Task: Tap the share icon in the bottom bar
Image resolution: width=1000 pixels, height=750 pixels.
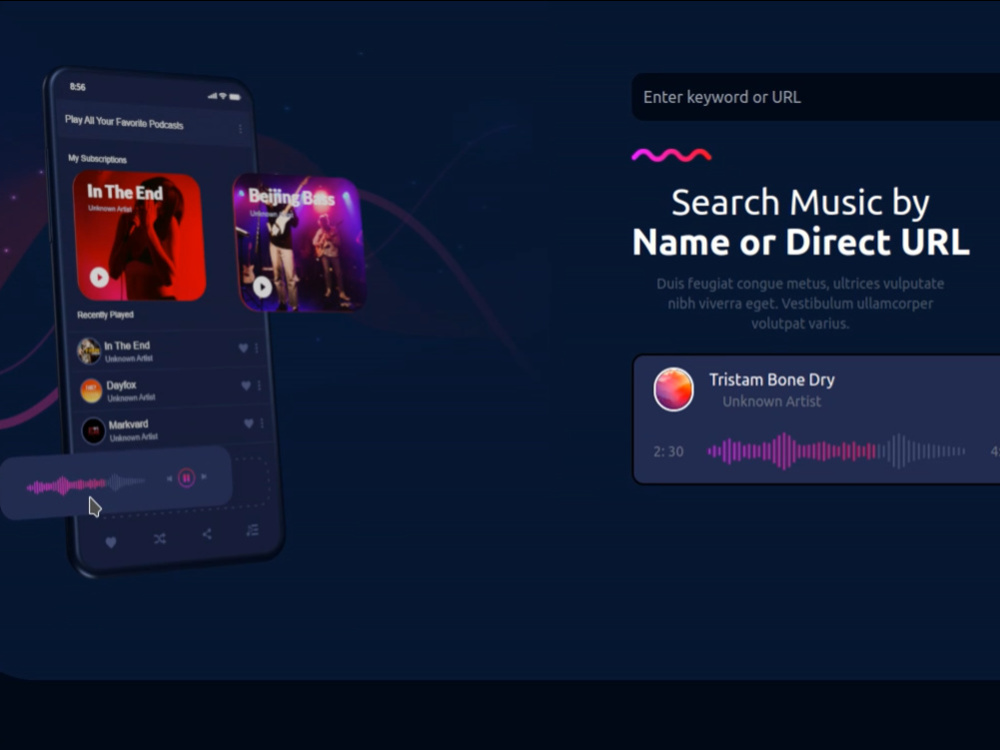Action: tap(207, 534)
